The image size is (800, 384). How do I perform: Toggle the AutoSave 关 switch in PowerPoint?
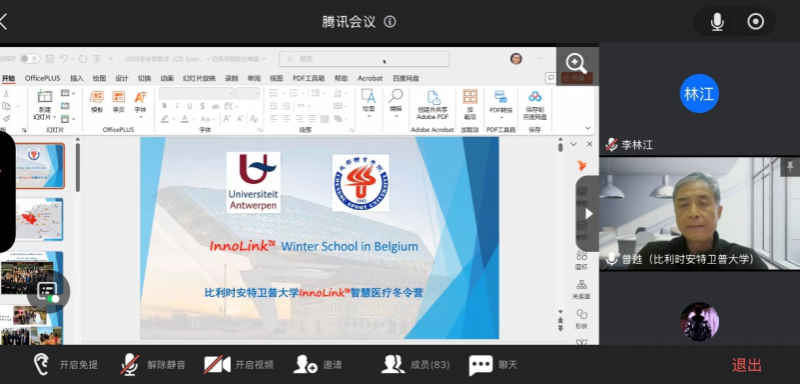[30, 59]
